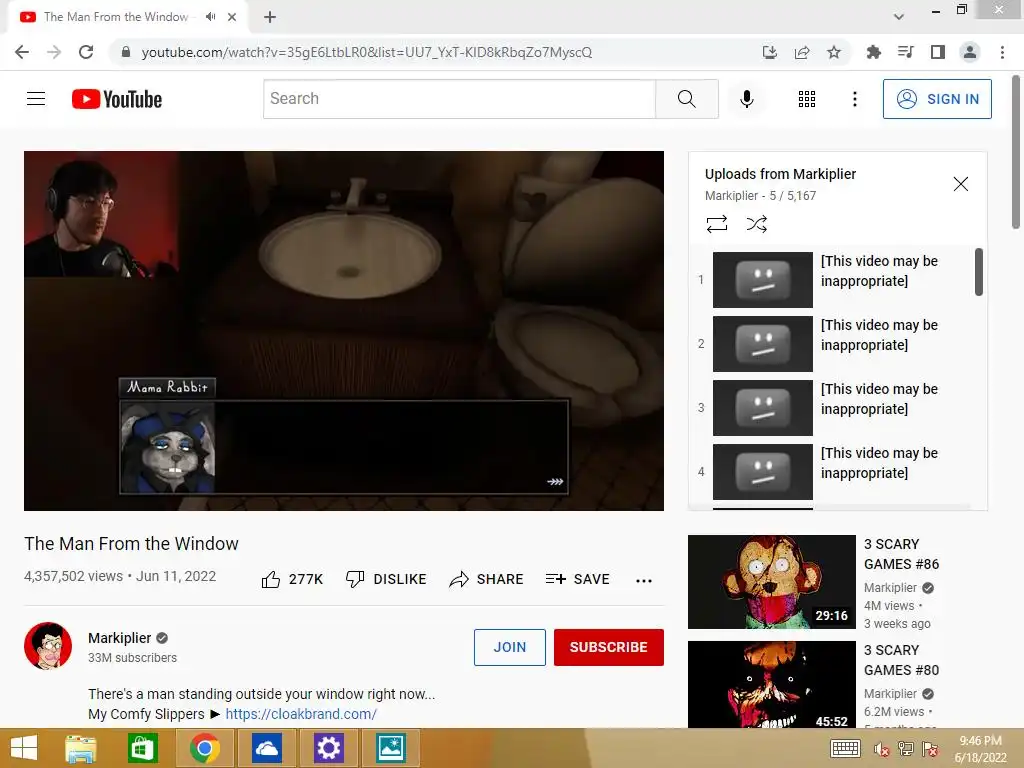Viewport: 1024px width, 768px height.
Task: Click the Chrome taskbar icon
Action: point(204,748)
